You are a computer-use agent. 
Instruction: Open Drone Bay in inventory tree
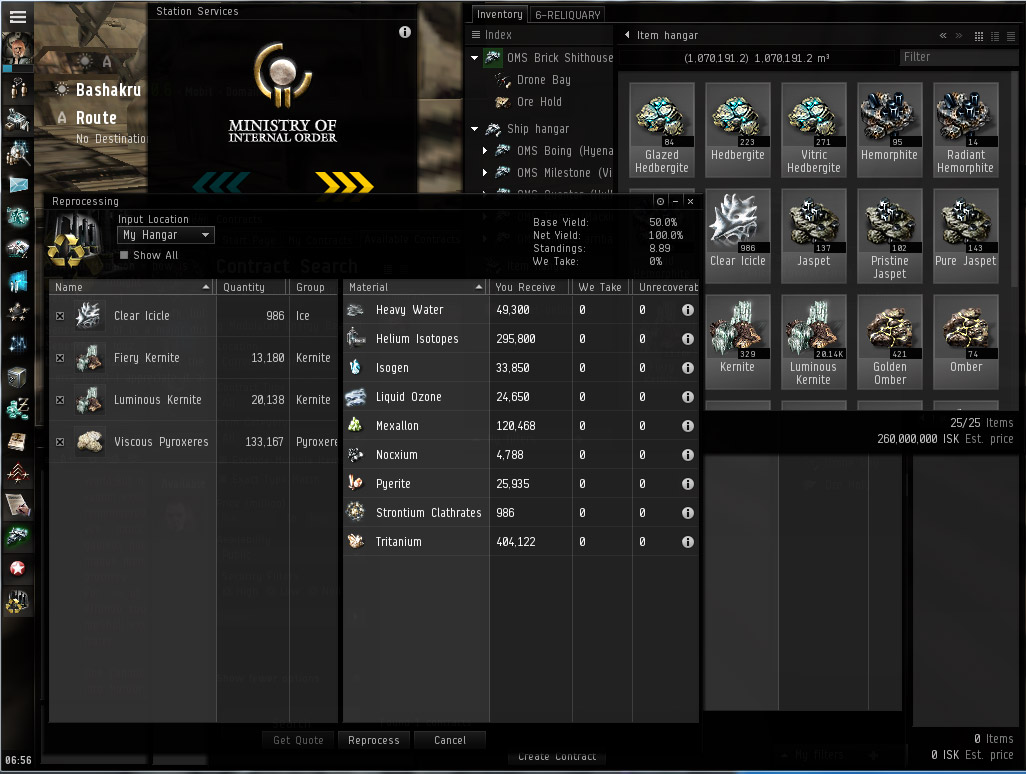(x=543, y=80)
